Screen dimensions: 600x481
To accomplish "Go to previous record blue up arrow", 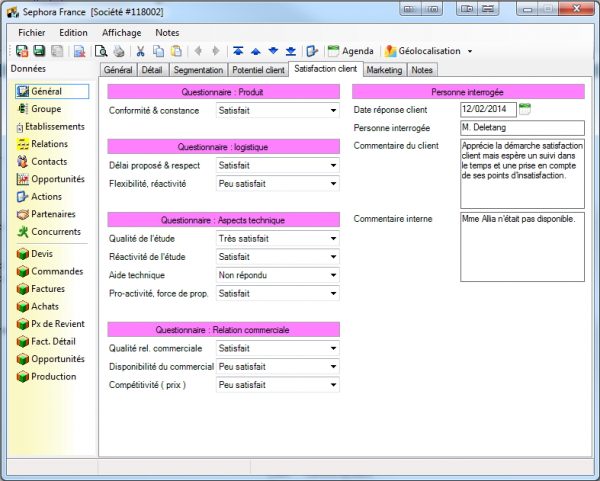I will 256,51.
